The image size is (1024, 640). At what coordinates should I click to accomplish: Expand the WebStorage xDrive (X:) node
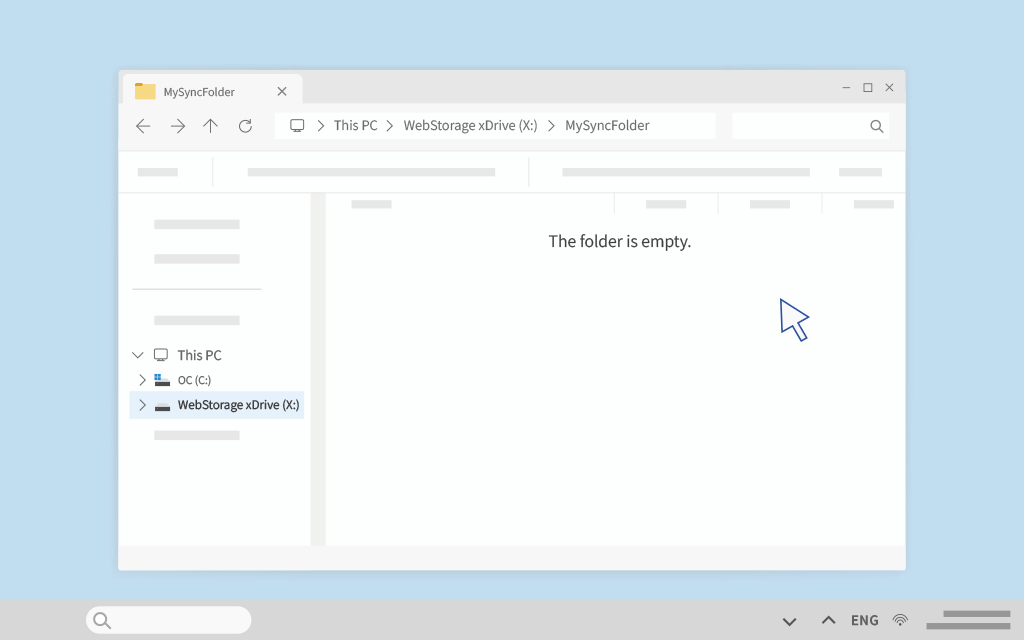tap(142, 405)
